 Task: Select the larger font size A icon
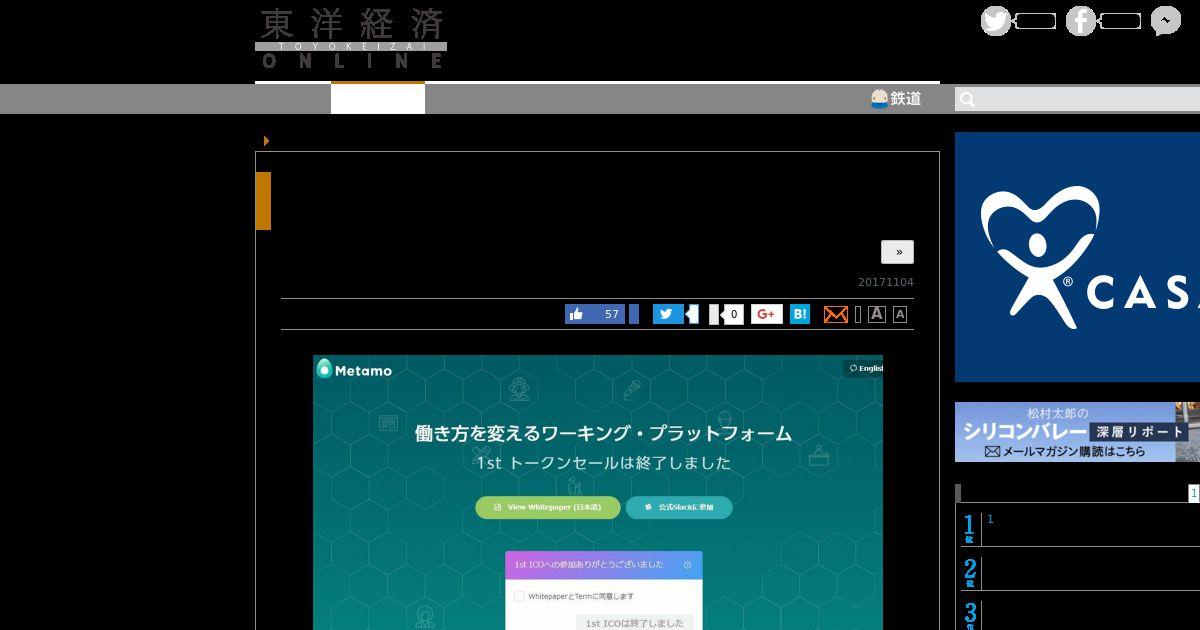click(x=877, y=314)
